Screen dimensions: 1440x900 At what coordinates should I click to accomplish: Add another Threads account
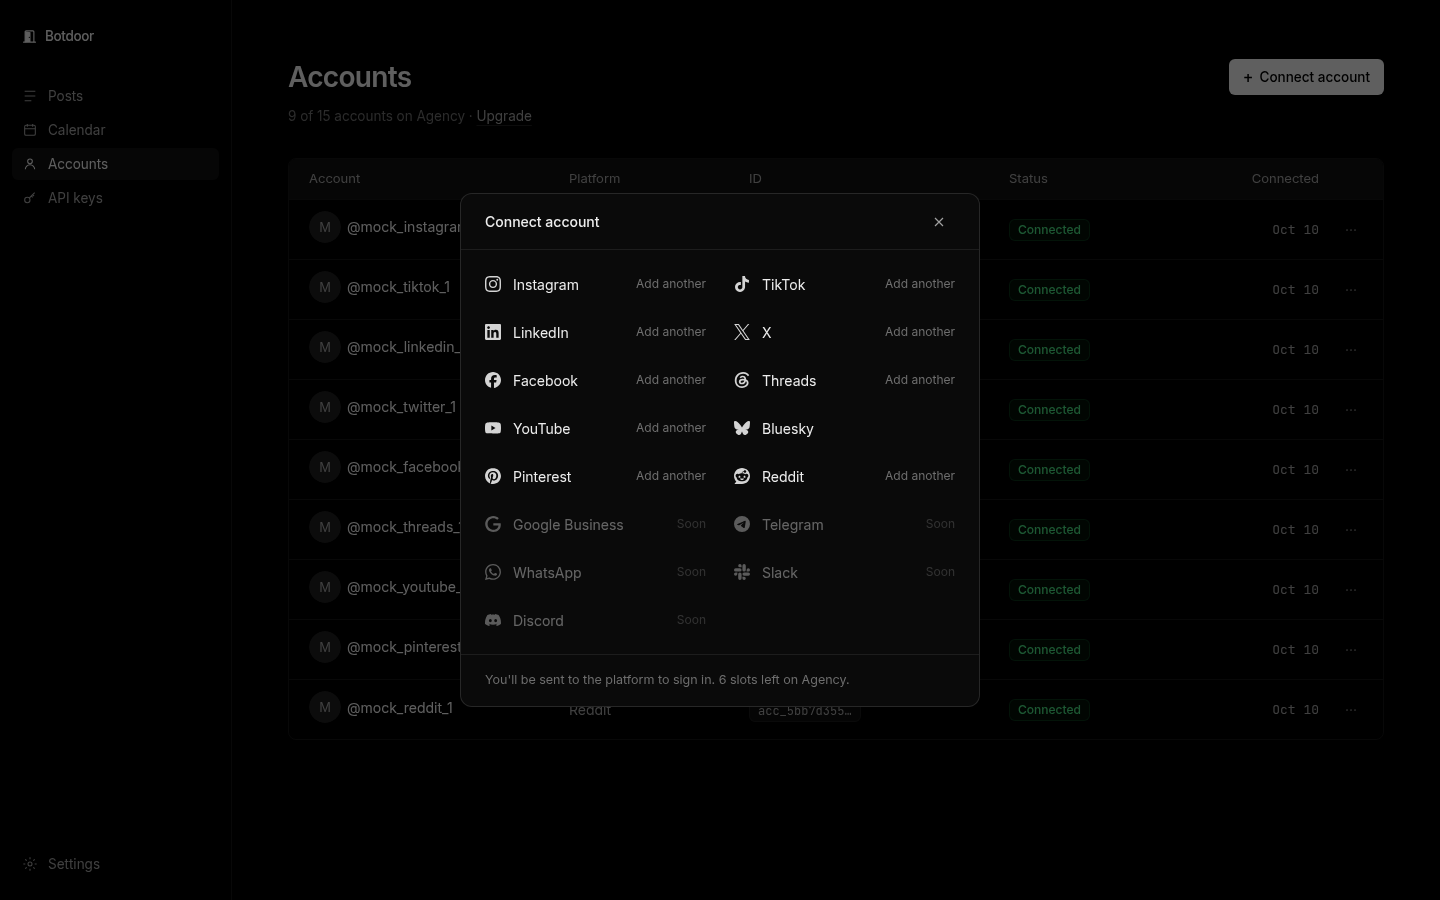[920, 380]
